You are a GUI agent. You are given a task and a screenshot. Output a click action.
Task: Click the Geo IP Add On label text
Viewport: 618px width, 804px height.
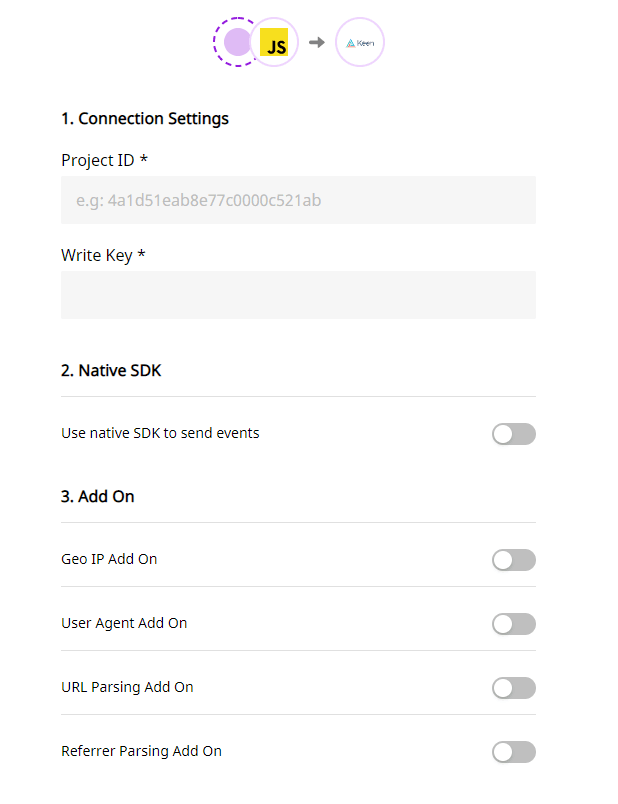pyautogui.click(x=109, y=559)
